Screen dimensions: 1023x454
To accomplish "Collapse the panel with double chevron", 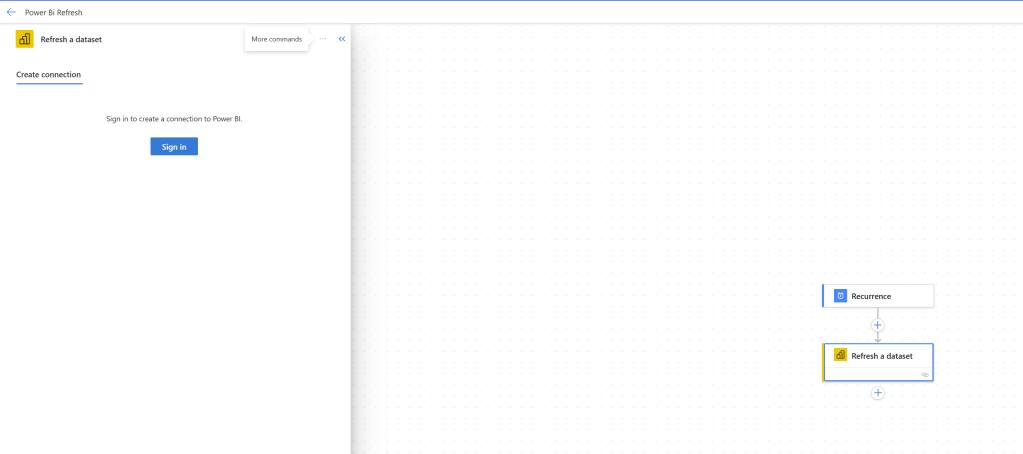I will coord(342,39).
